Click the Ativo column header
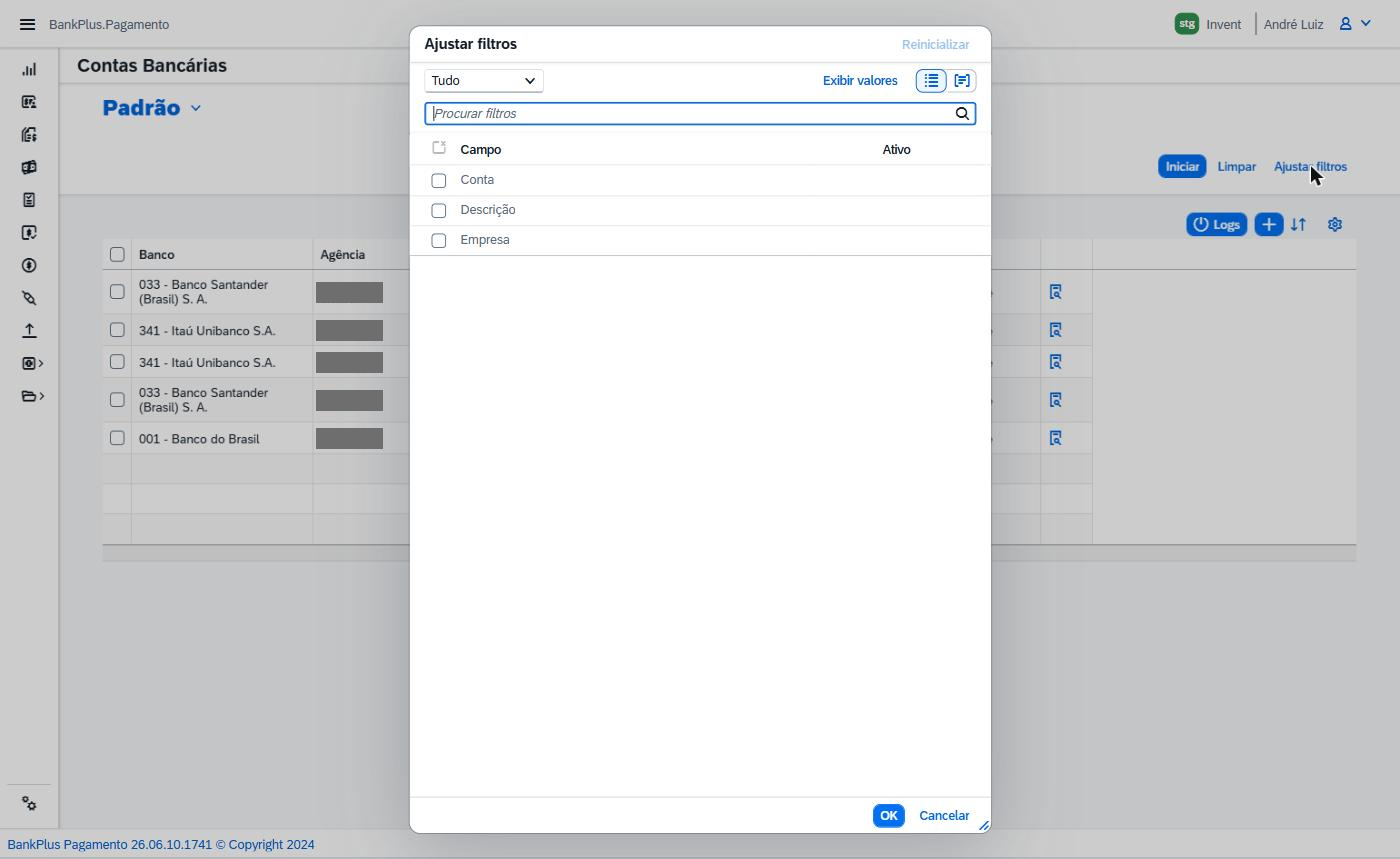This screenshot has height=859, width=1400. pyautogui.click(x=897, y=150)
